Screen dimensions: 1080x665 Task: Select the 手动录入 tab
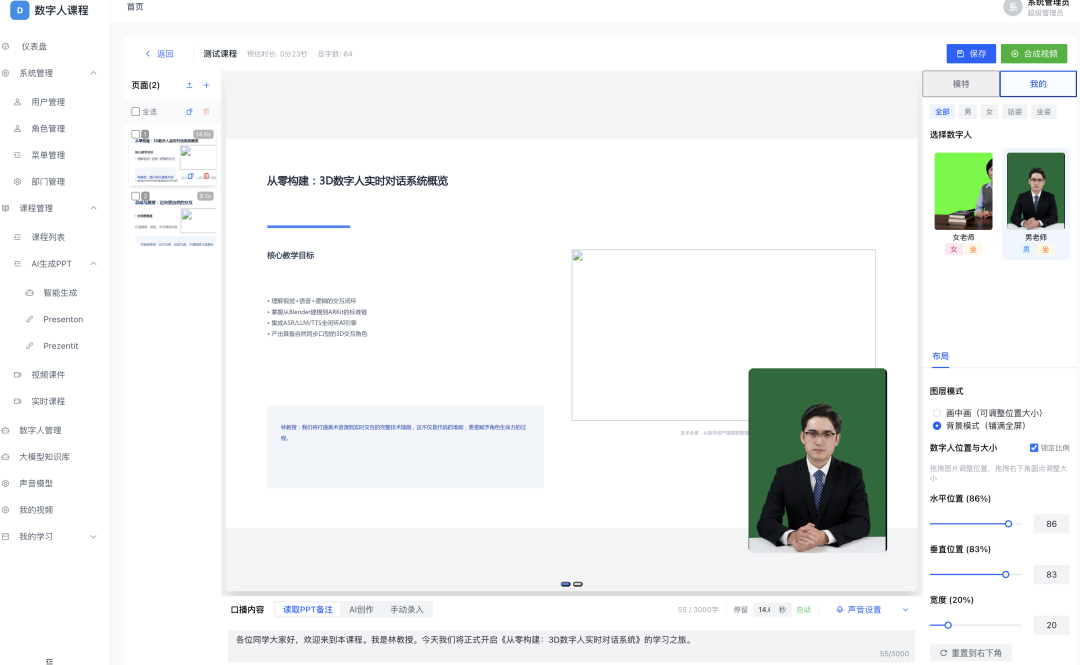coord(406,610)
